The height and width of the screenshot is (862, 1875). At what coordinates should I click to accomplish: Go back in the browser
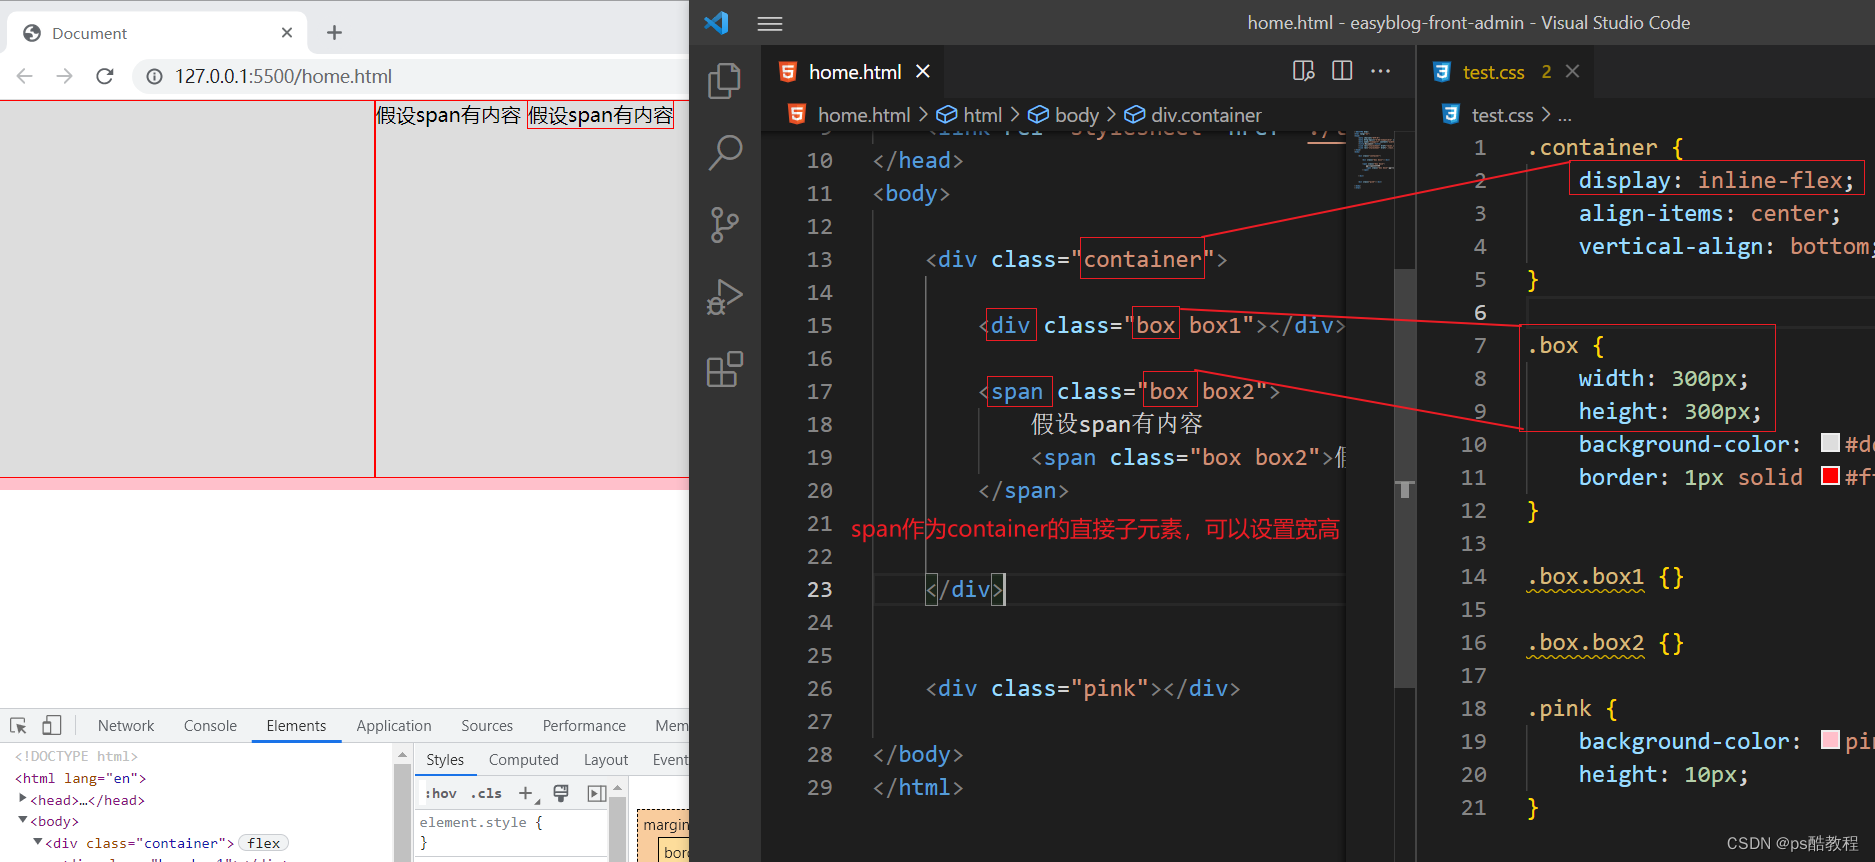[25, 76]
